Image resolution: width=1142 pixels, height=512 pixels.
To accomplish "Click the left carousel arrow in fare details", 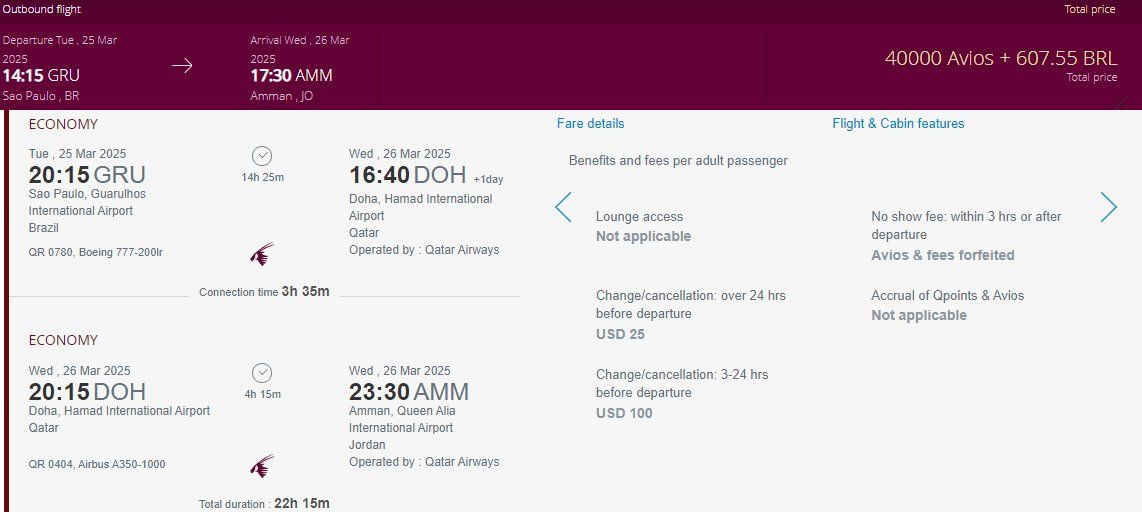I will coord(563,207).
